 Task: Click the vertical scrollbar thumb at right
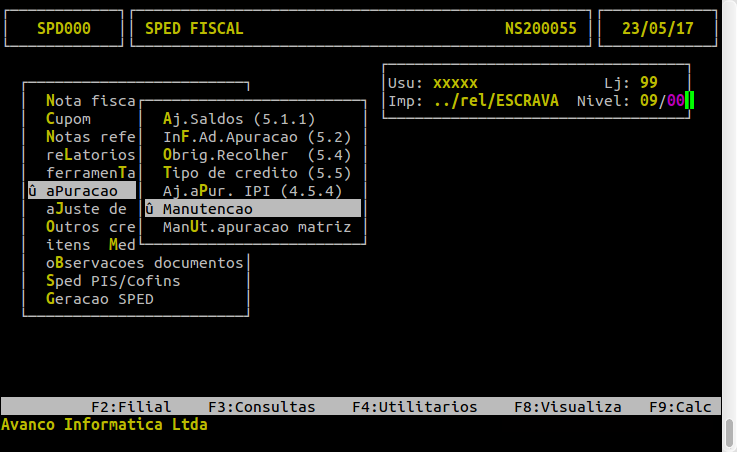point(728,433)
